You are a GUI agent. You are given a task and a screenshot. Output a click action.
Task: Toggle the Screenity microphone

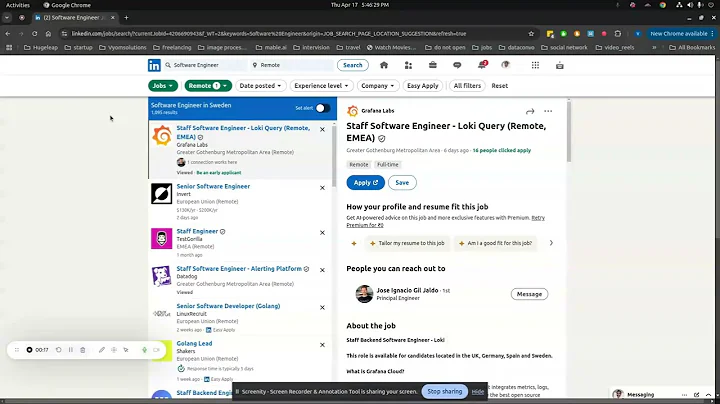[x=144, y=350]
